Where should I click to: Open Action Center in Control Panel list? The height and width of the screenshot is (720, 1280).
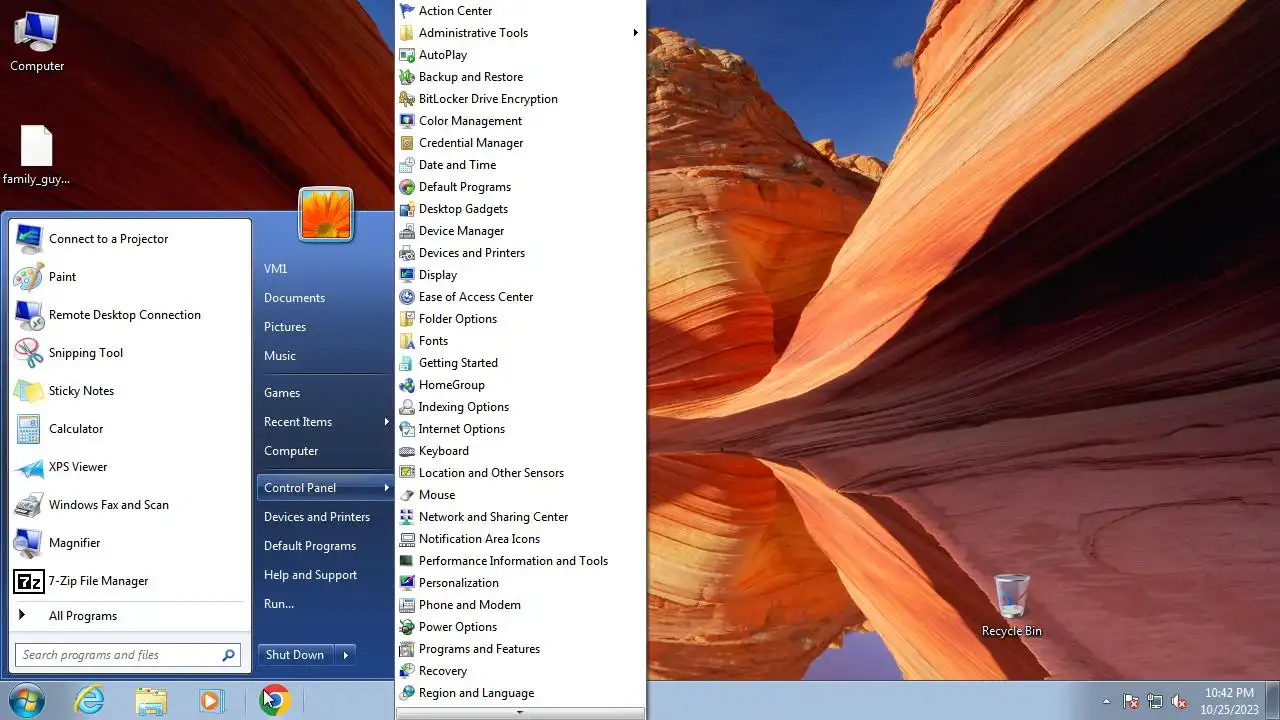point(520,11)
